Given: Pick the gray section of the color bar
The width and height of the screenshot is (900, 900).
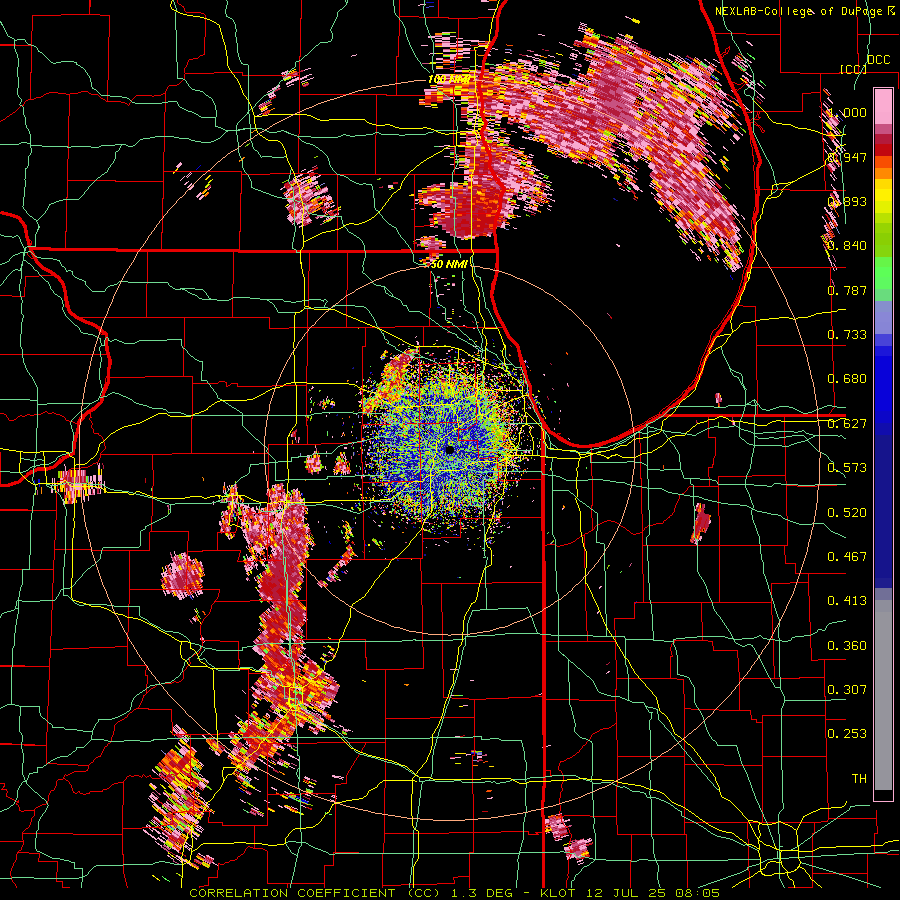Looking at the screenshot, I should (x=883, y=695).
